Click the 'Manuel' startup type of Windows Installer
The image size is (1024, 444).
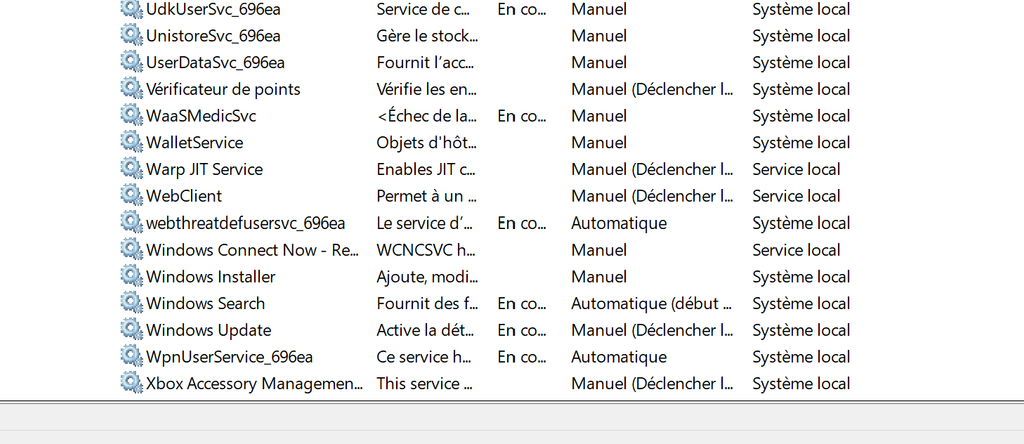[599, 277]
